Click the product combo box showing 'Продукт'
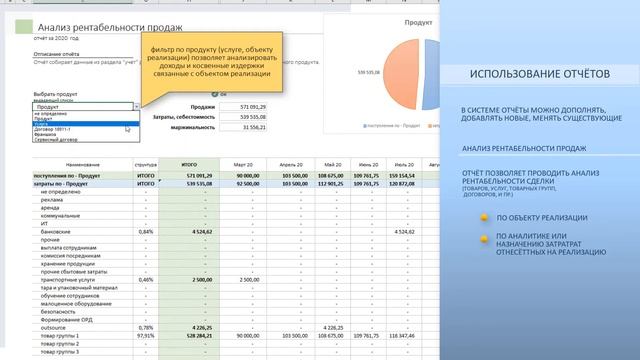Image resolution: width=640 pixels, height=360 pixels. [x=83, y=107]
